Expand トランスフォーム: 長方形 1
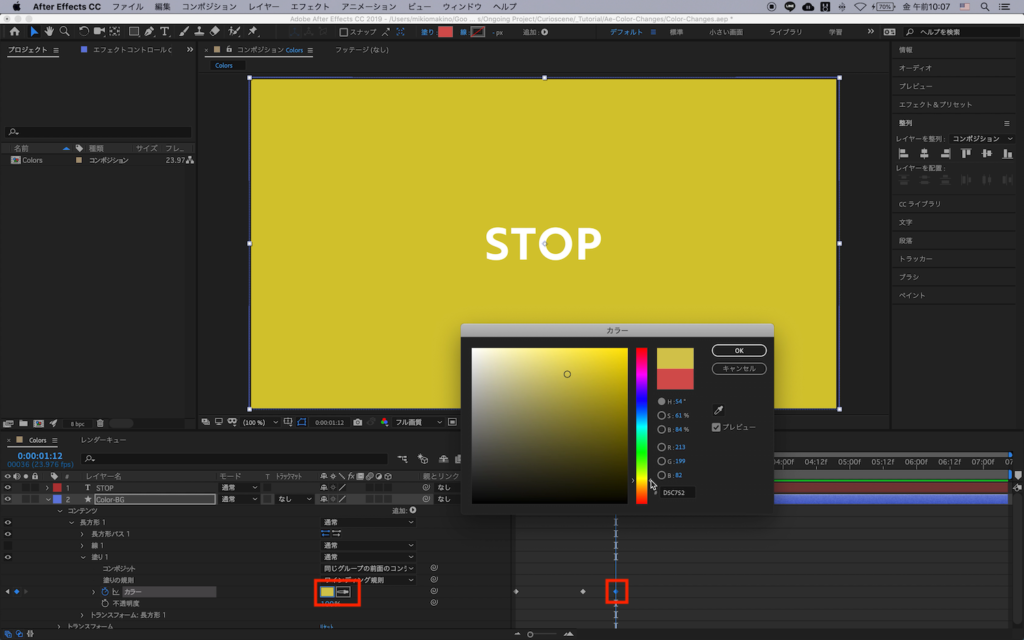 click(82, 615)
